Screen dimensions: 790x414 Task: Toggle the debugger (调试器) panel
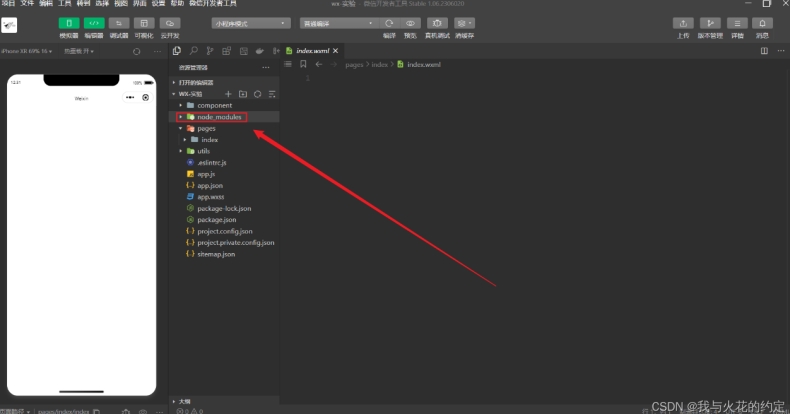point(119,23)
